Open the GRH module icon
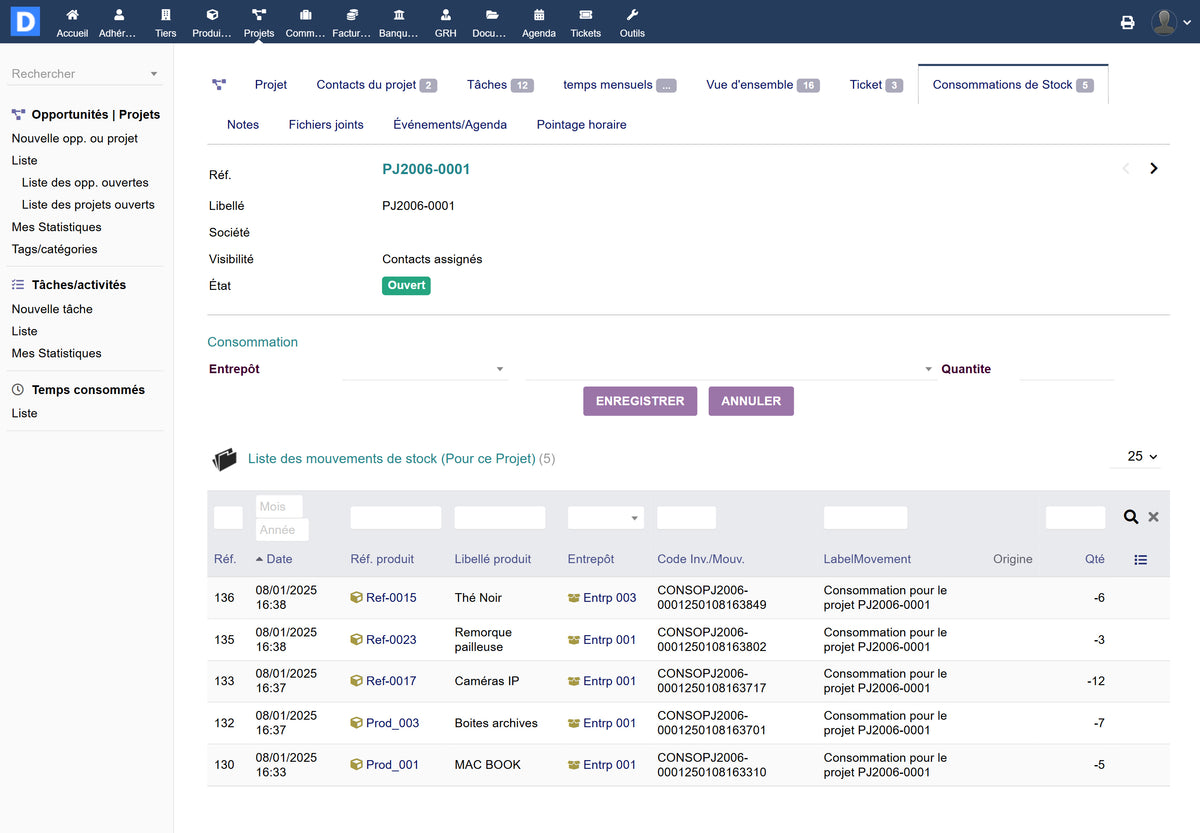This screenshot has width=1200, height=833. click(x=445, y=22)
